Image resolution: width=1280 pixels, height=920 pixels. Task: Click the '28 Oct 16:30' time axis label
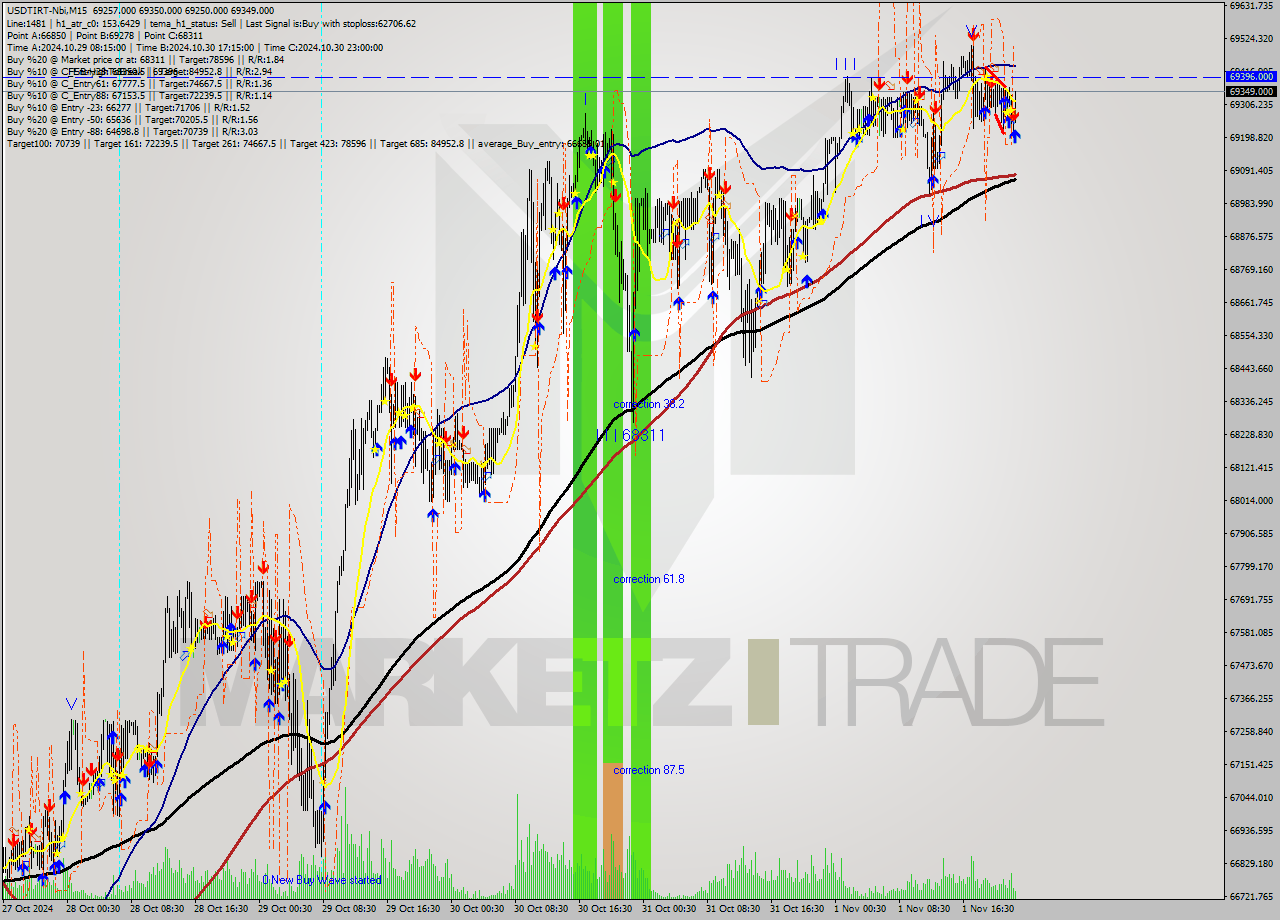click(222, 909)
